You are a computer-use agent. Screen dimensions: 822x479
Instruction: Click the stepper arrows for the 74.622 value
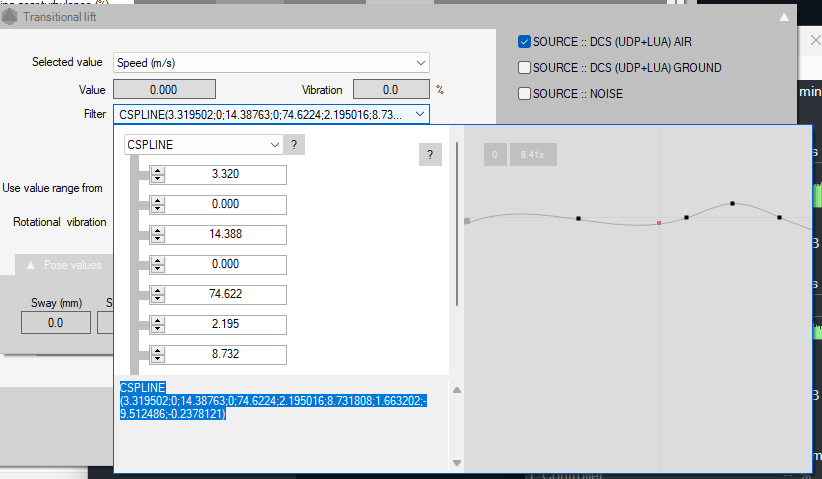pyautogui.click(x=157, y=295)
